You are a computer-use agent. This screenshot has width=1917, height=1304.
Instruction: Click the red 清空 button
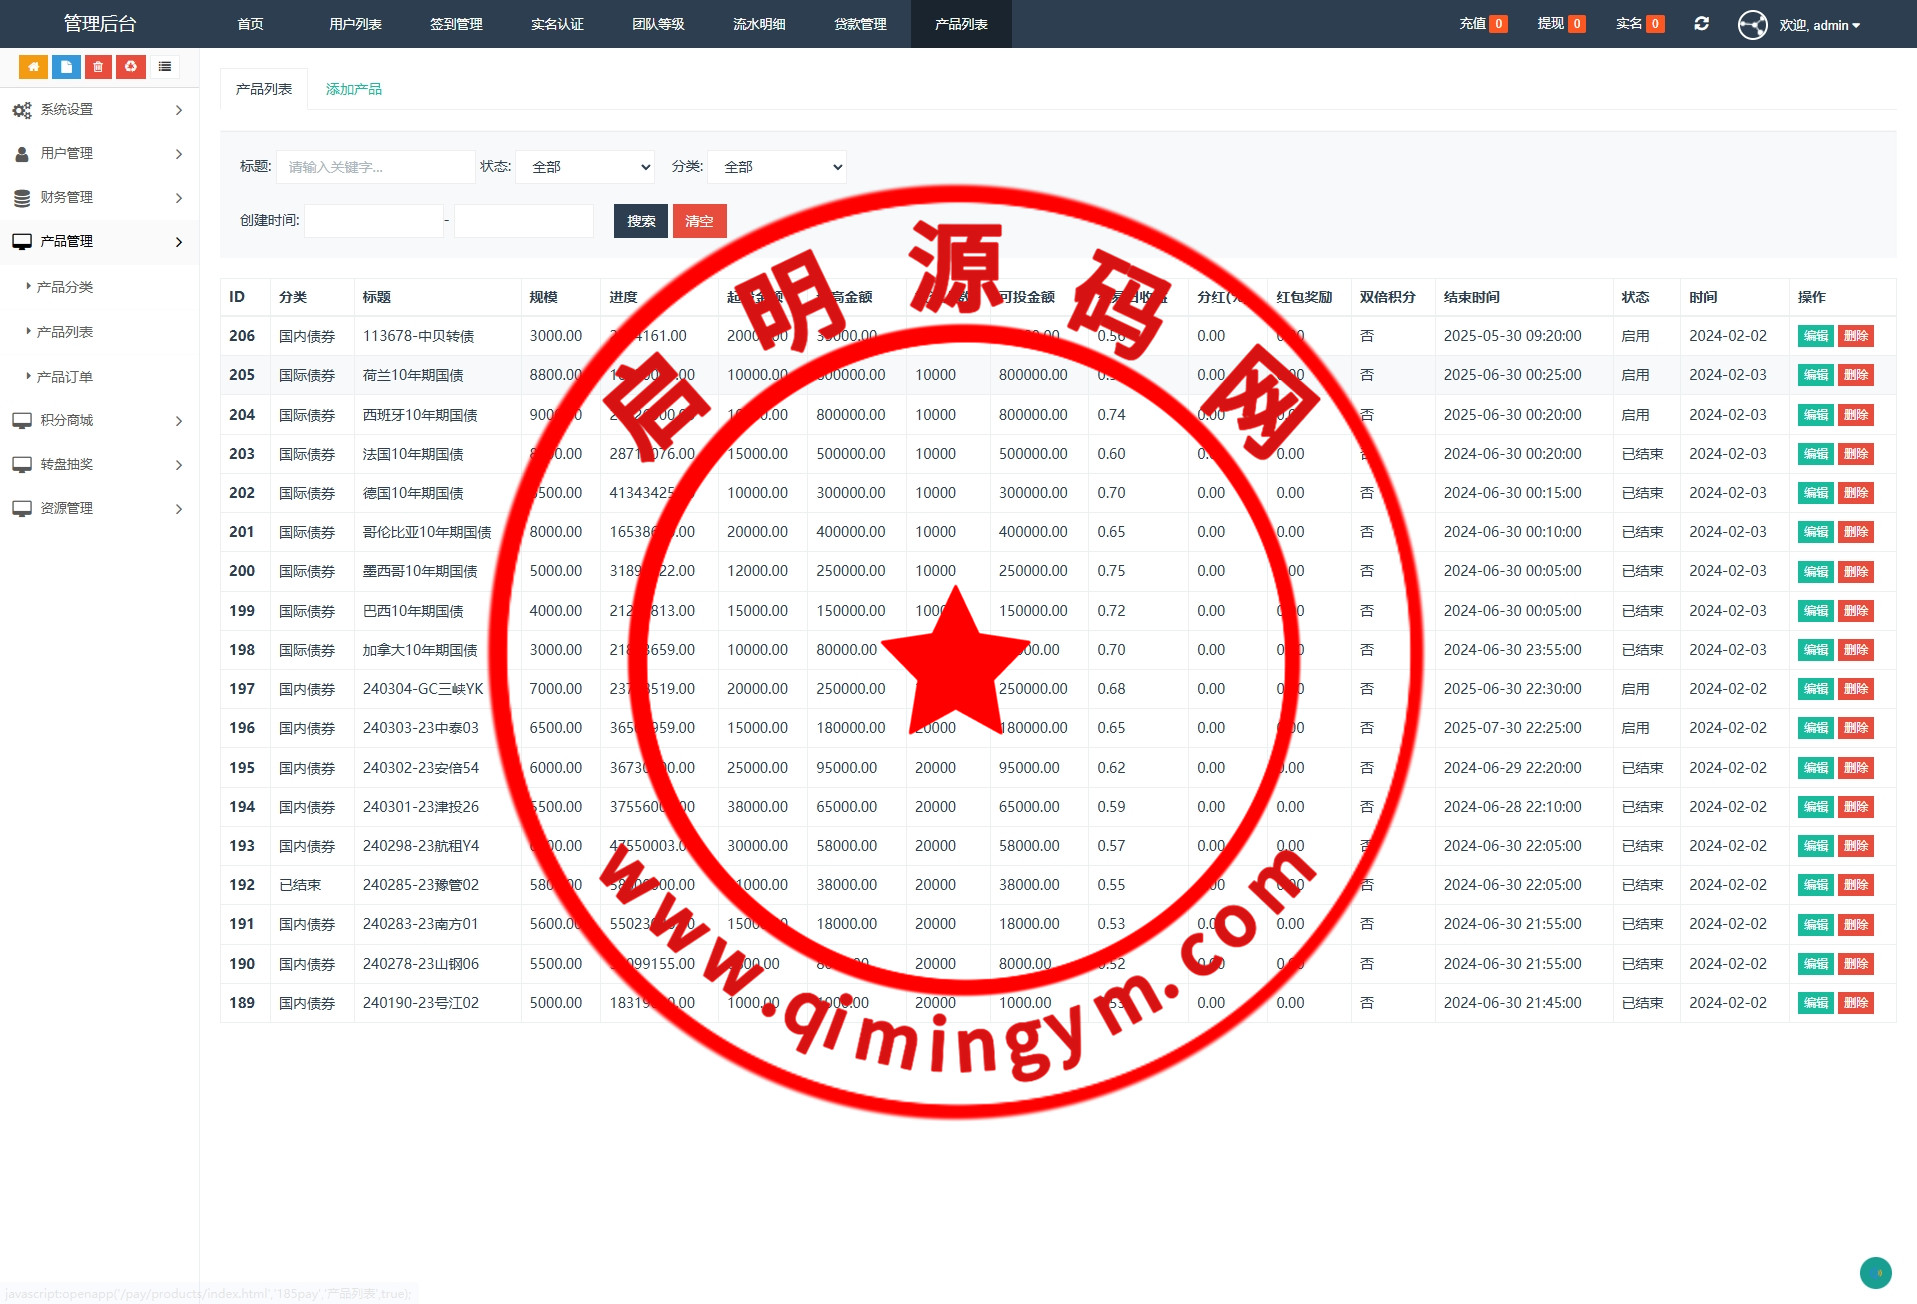point(699,221)
